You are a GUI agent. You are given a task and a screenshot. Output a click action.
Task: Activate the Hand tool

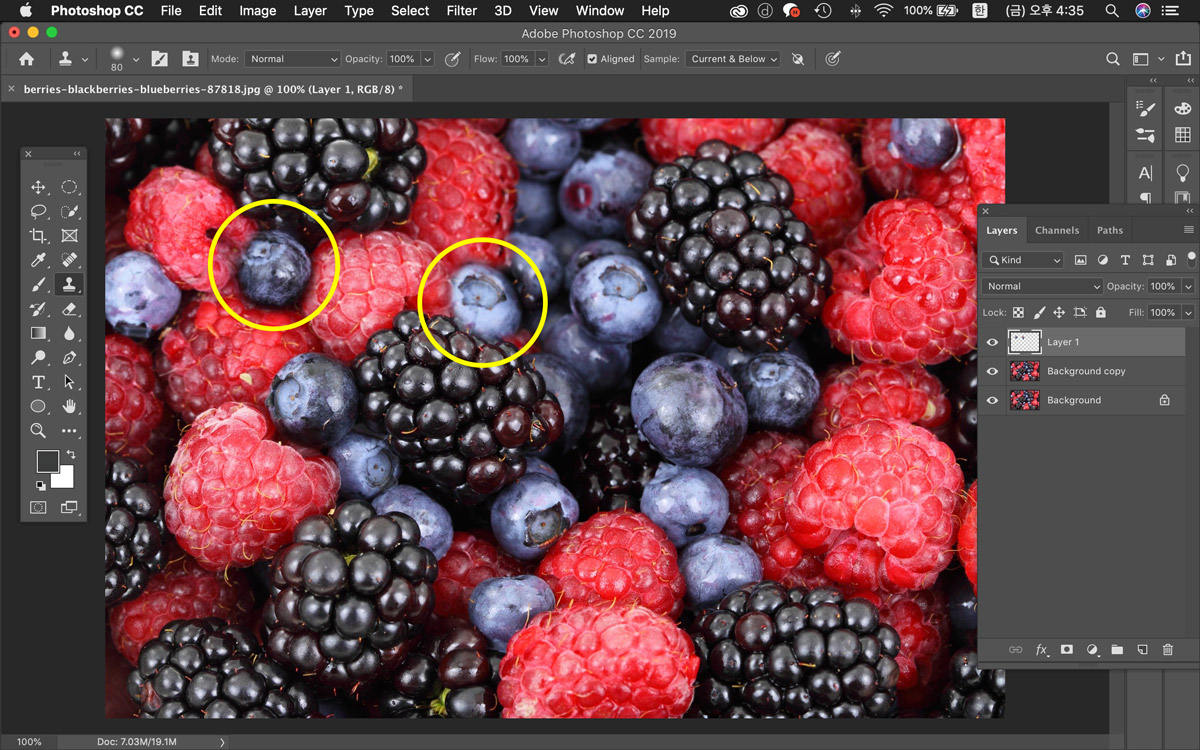click(x=69, y=406)
